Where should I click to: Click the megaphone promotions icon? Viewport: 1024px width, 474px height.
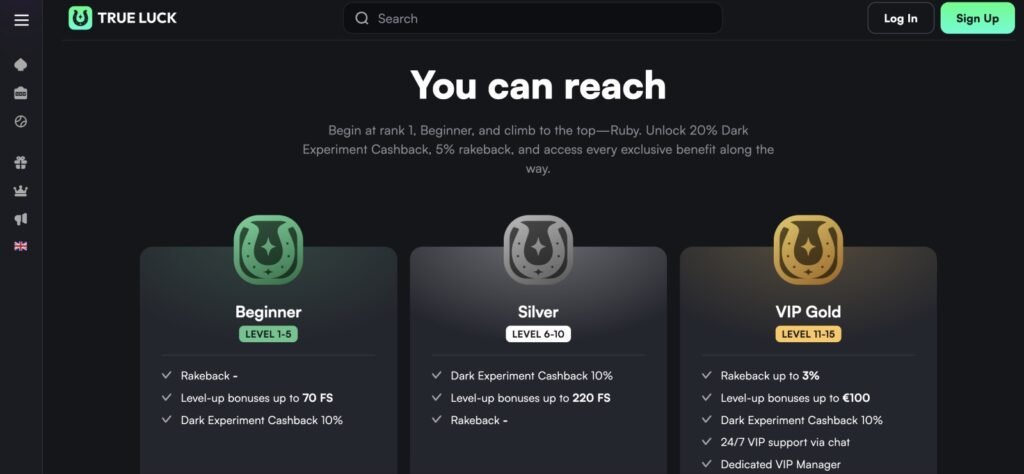tap(21, 218)
